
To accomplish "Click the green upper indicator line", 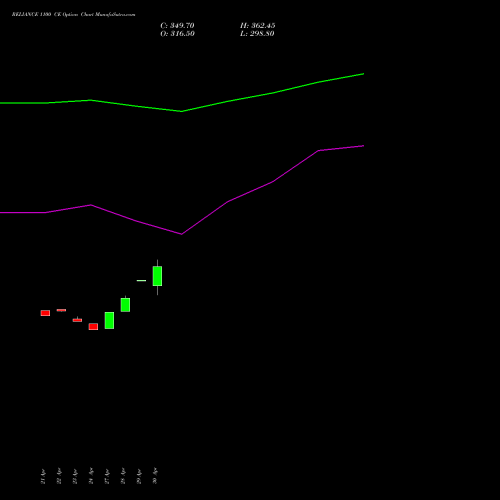I will tap(182, 111).
